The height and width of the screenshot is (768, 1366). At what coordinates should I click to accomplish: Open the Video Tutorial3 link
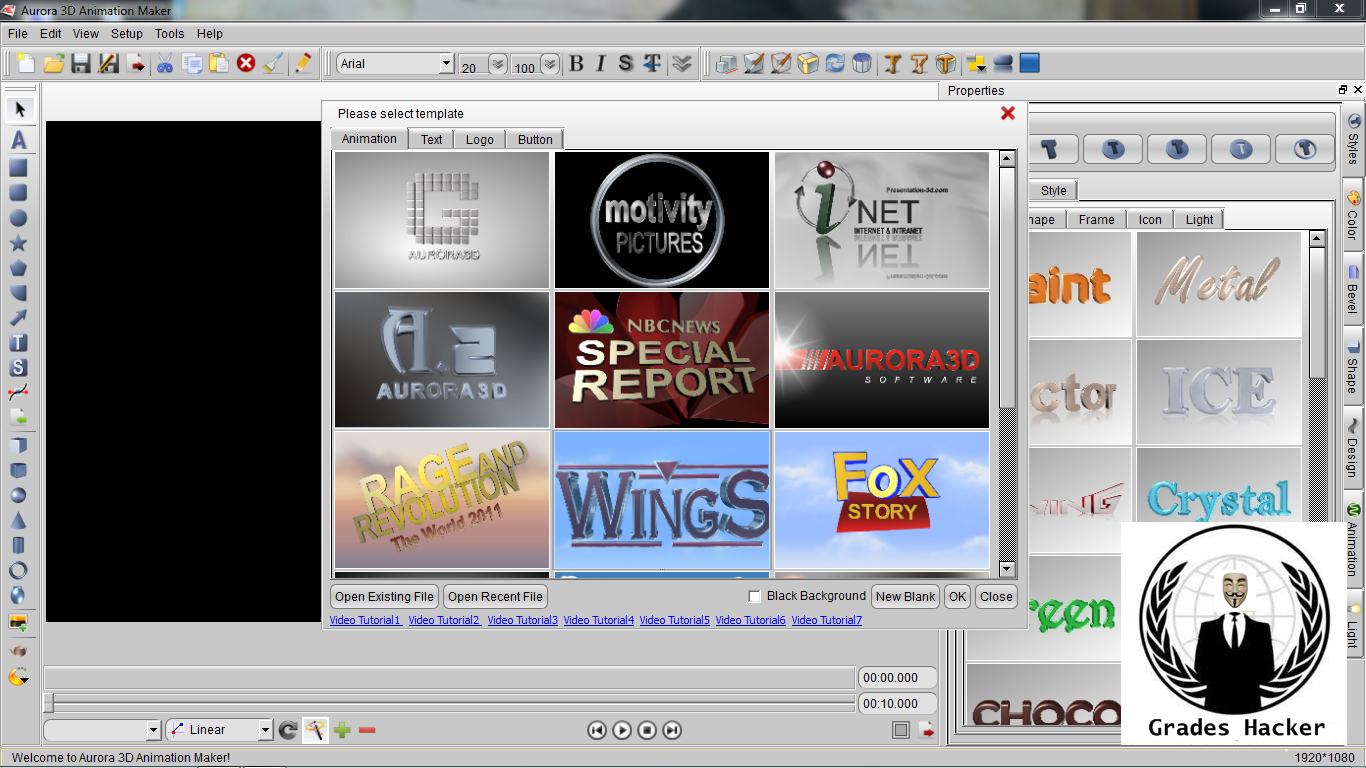click(x=523, y=620)
